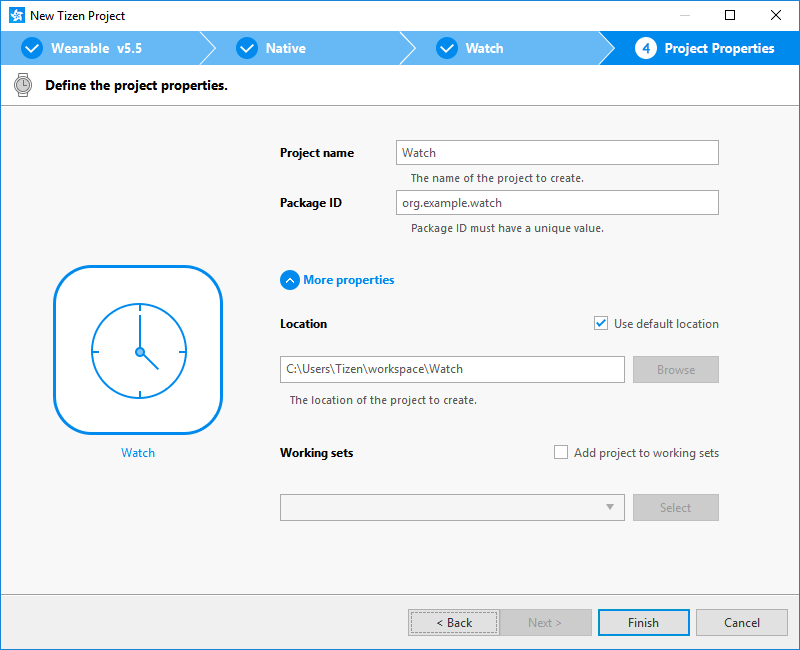
Task: Cancel the new project wizard
Action: 741,622
